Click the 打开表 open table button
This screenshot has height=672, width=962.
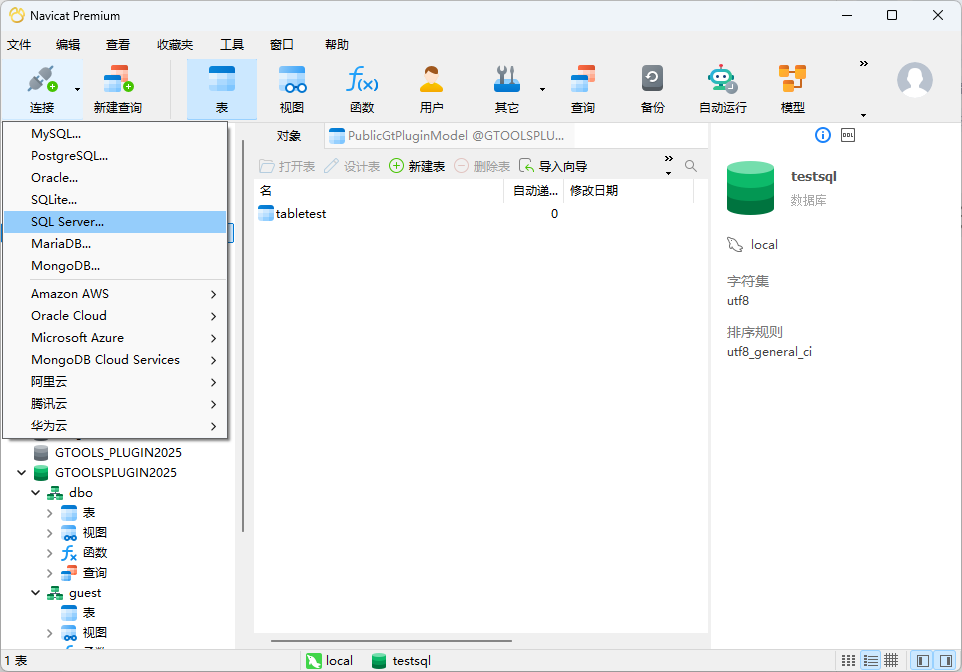click(x=287, y=166)
